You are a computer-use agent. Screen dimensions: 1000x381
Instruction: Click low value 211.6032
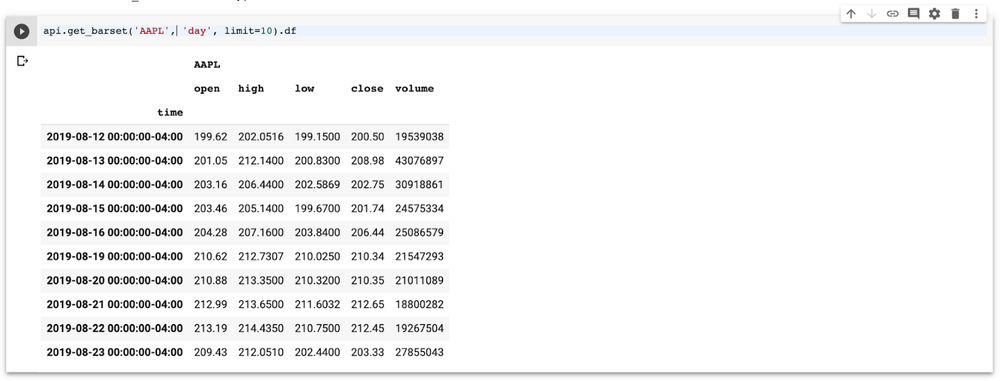point(318,304)
